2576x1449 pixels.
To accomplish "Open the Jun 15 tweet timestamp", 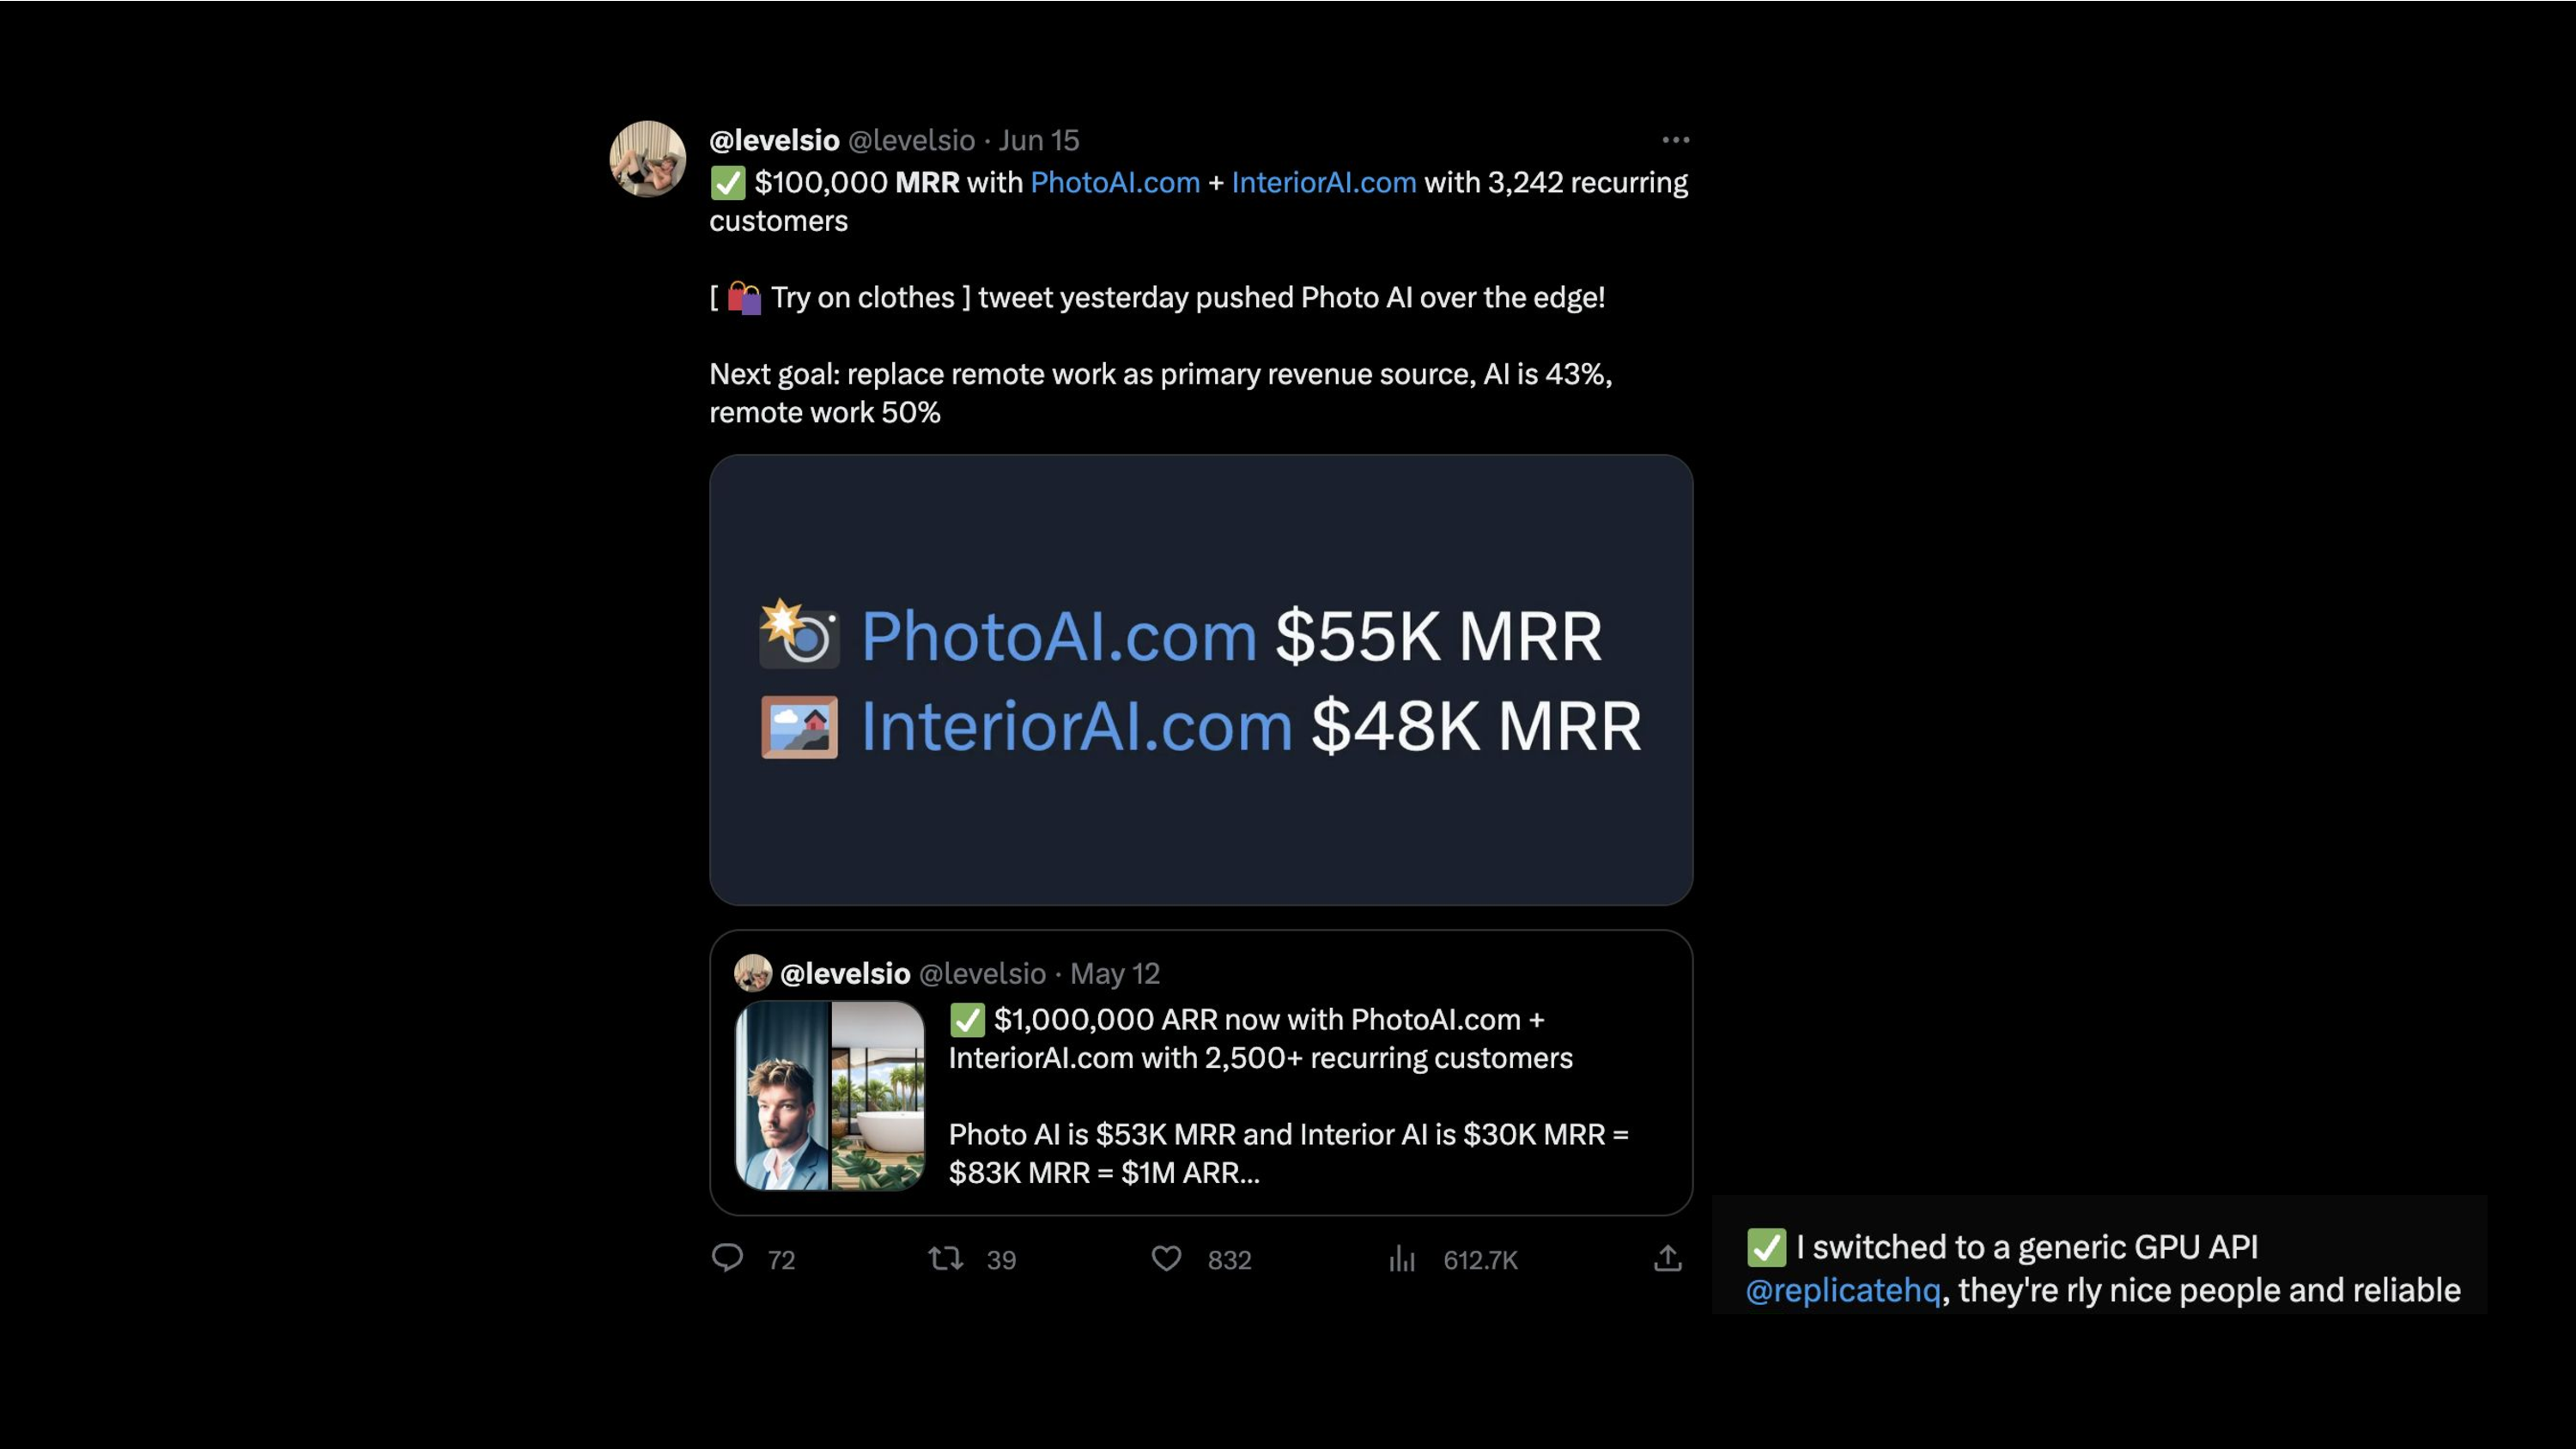I will click(x=1039, y=140).
